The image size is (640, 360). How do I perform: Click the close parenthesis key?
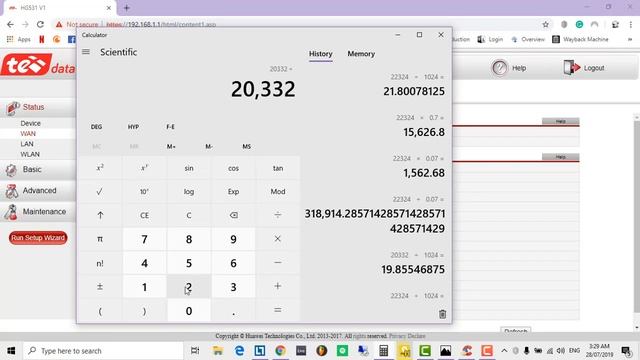click(144, 311)
